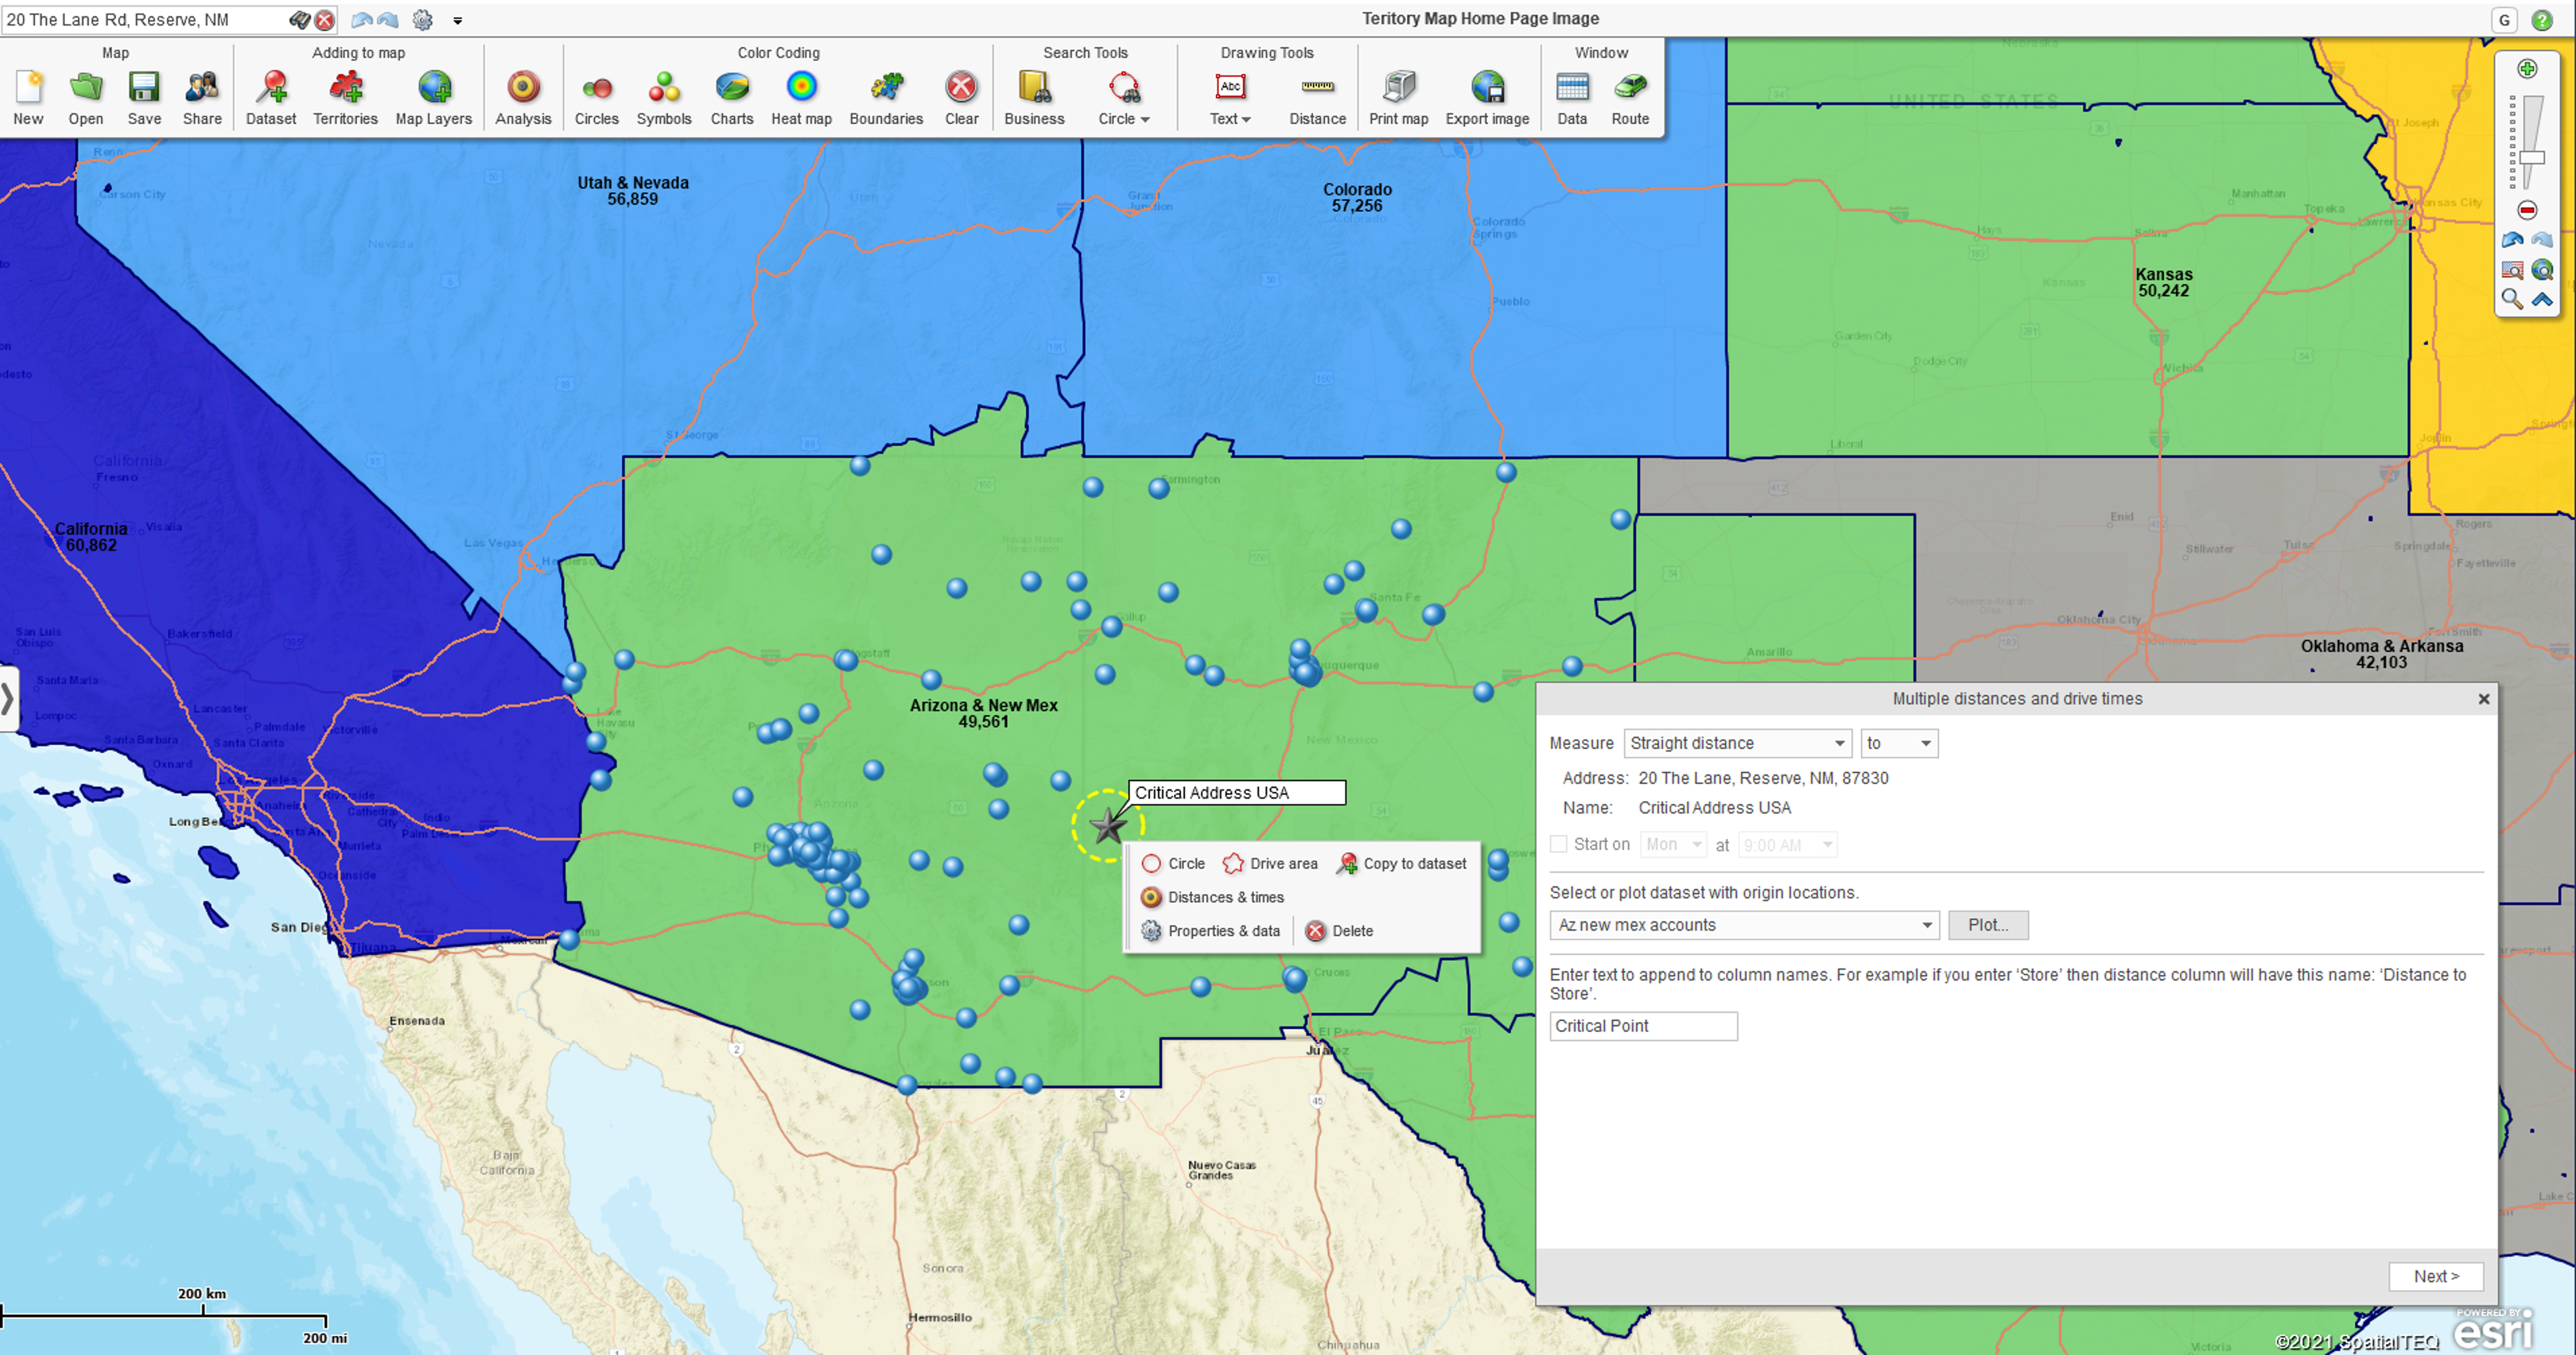This screenshot has width=2576, height=1355.
Task: Click the undo arrow in title bar
Action: tap(362, 20)
